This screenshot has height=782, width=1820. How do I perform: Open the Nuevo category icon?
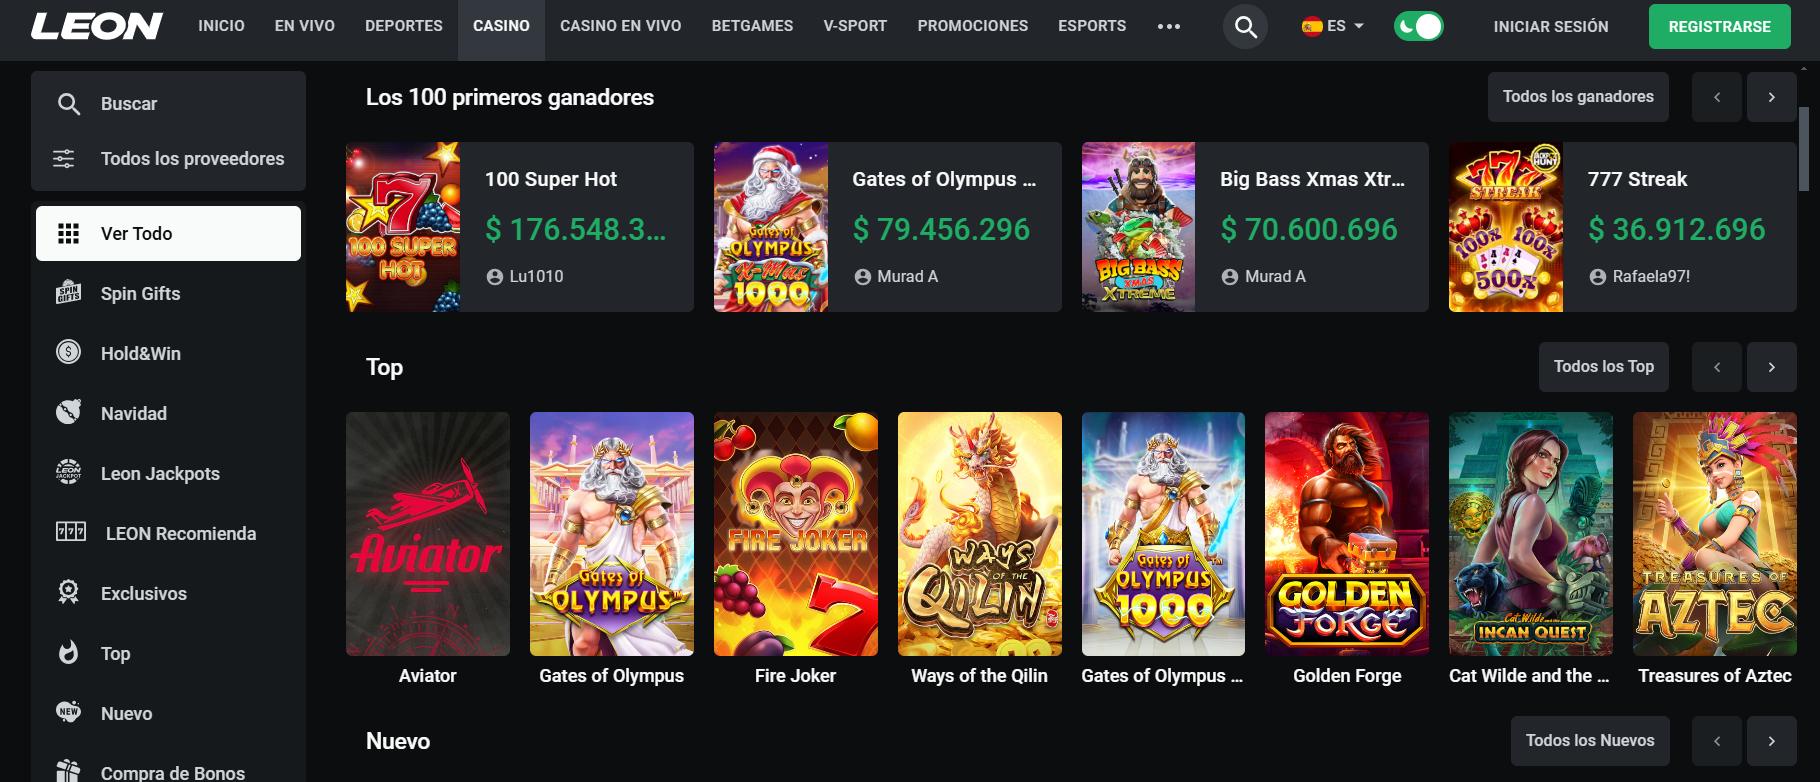(68, 712)
